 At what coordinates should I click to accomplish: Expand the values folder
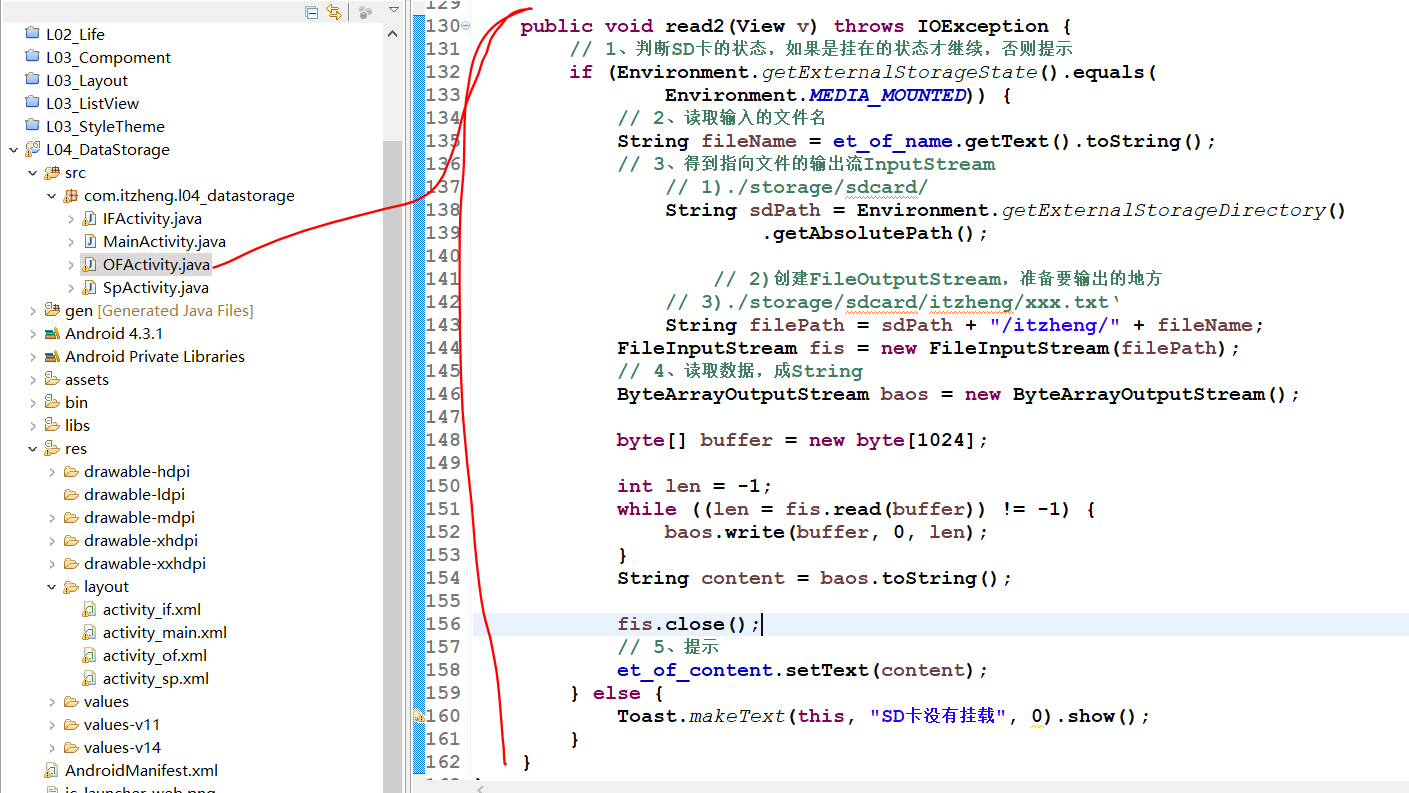(52, 701)
